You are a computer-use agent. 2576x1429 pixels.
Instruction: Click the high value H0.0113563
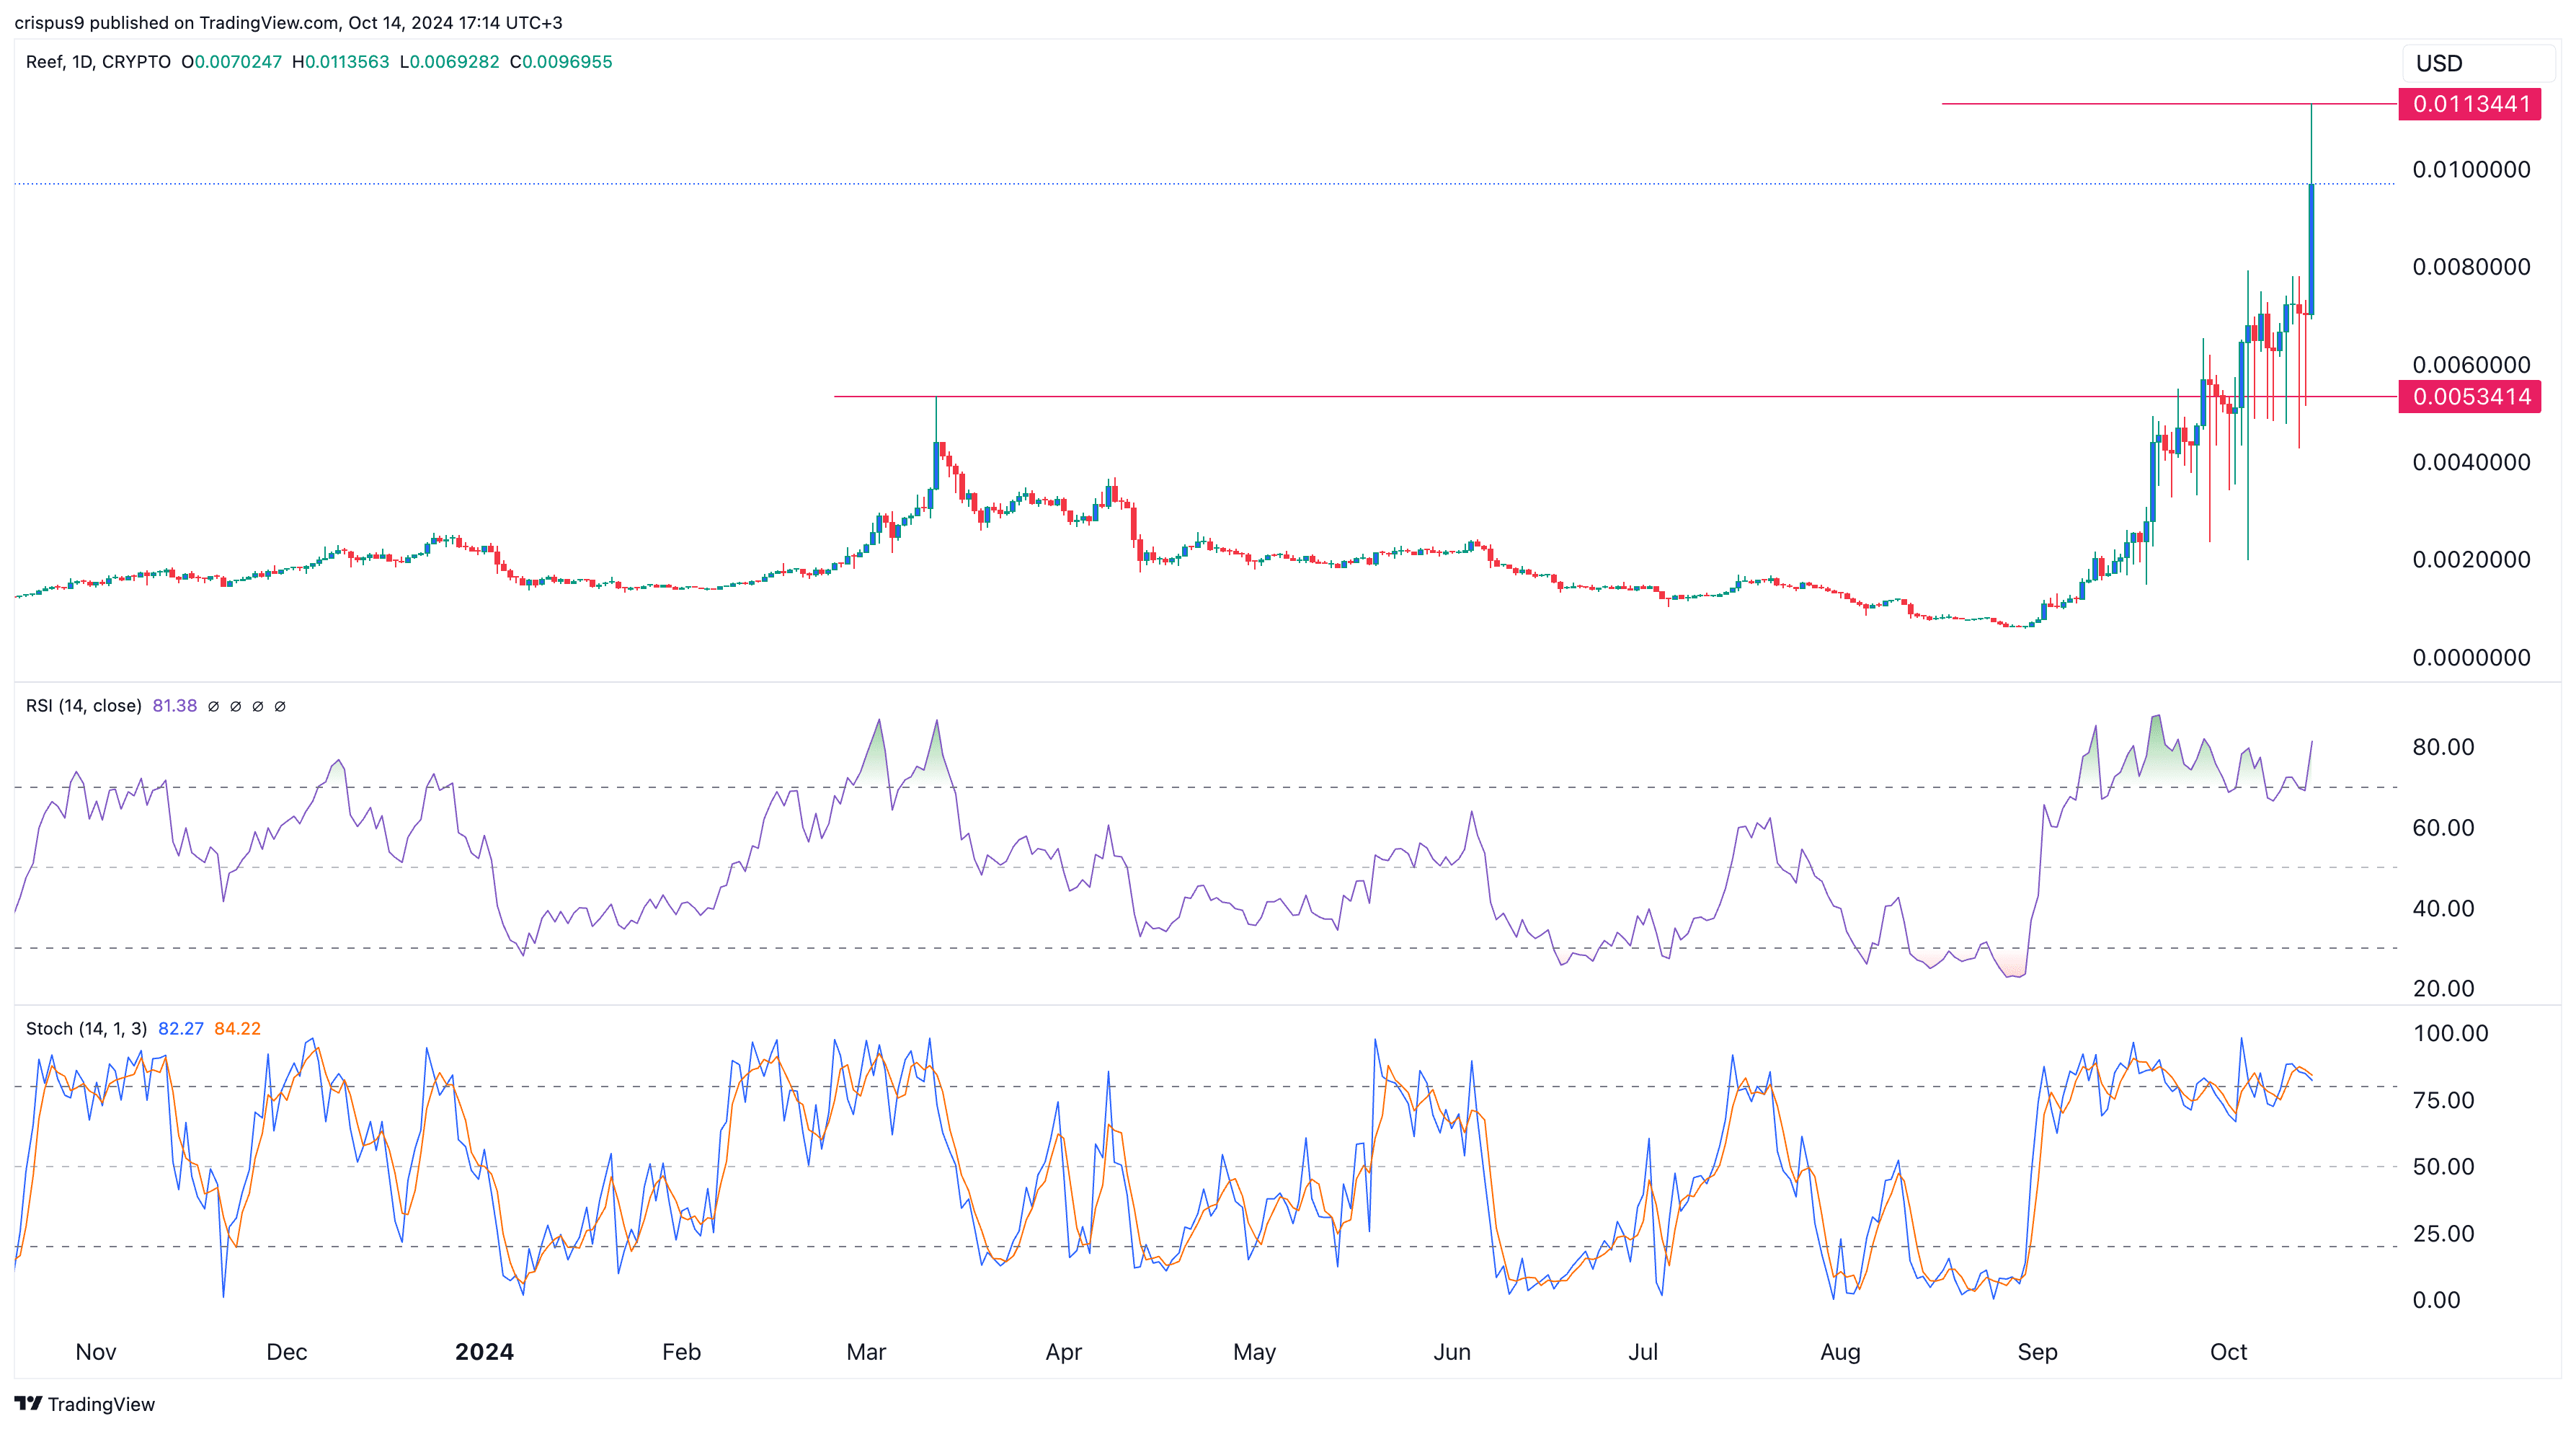[x=340, y=62]
